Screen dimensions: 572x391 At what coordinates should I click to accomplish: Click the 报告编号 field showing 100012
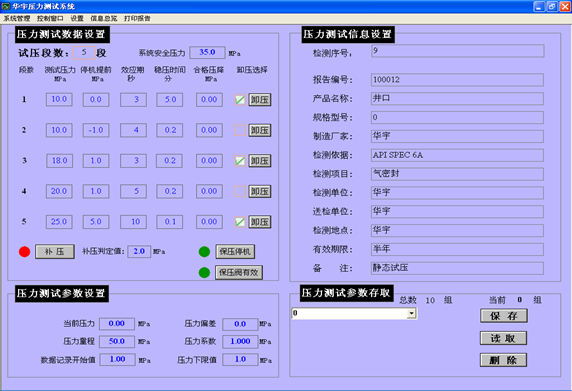[x=457, y=80]
